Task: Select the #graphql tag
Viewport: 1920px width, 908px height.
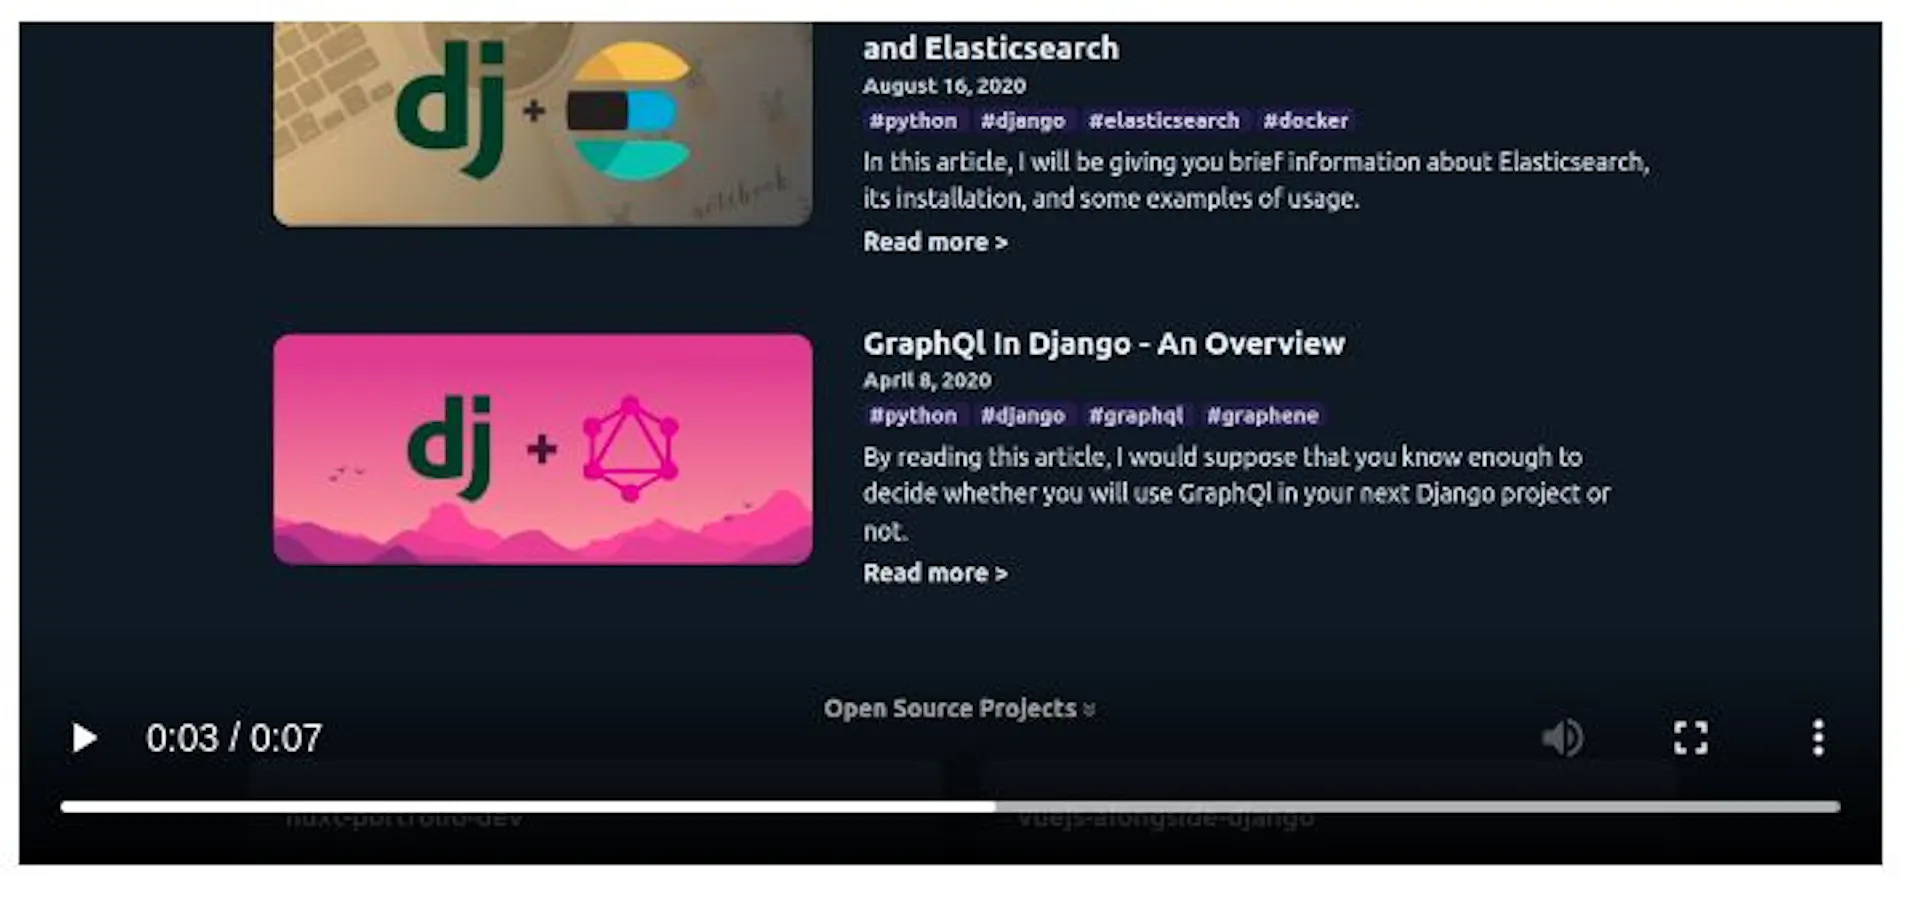Action: tap(1136, 416)
